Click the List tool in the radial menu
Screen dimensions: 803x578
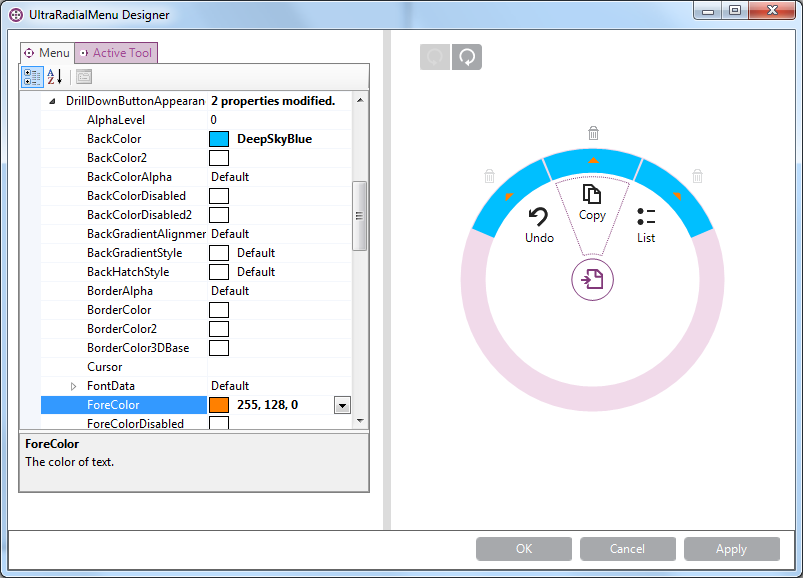coord(646,225)
